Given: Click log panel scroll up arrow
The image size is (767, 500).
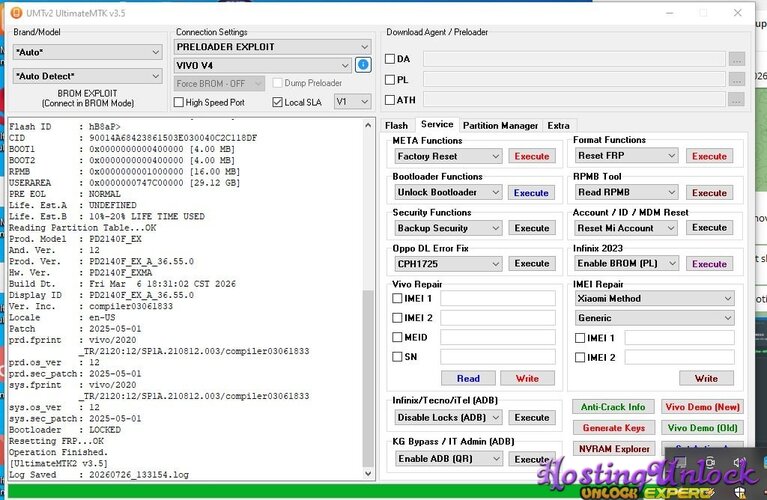Looking at the screenshot, I should pos(368,125).
